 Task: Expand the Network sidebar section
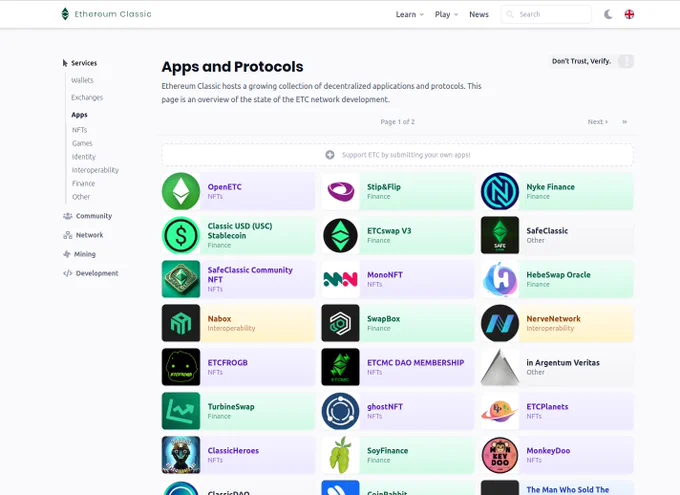[83, 235]
